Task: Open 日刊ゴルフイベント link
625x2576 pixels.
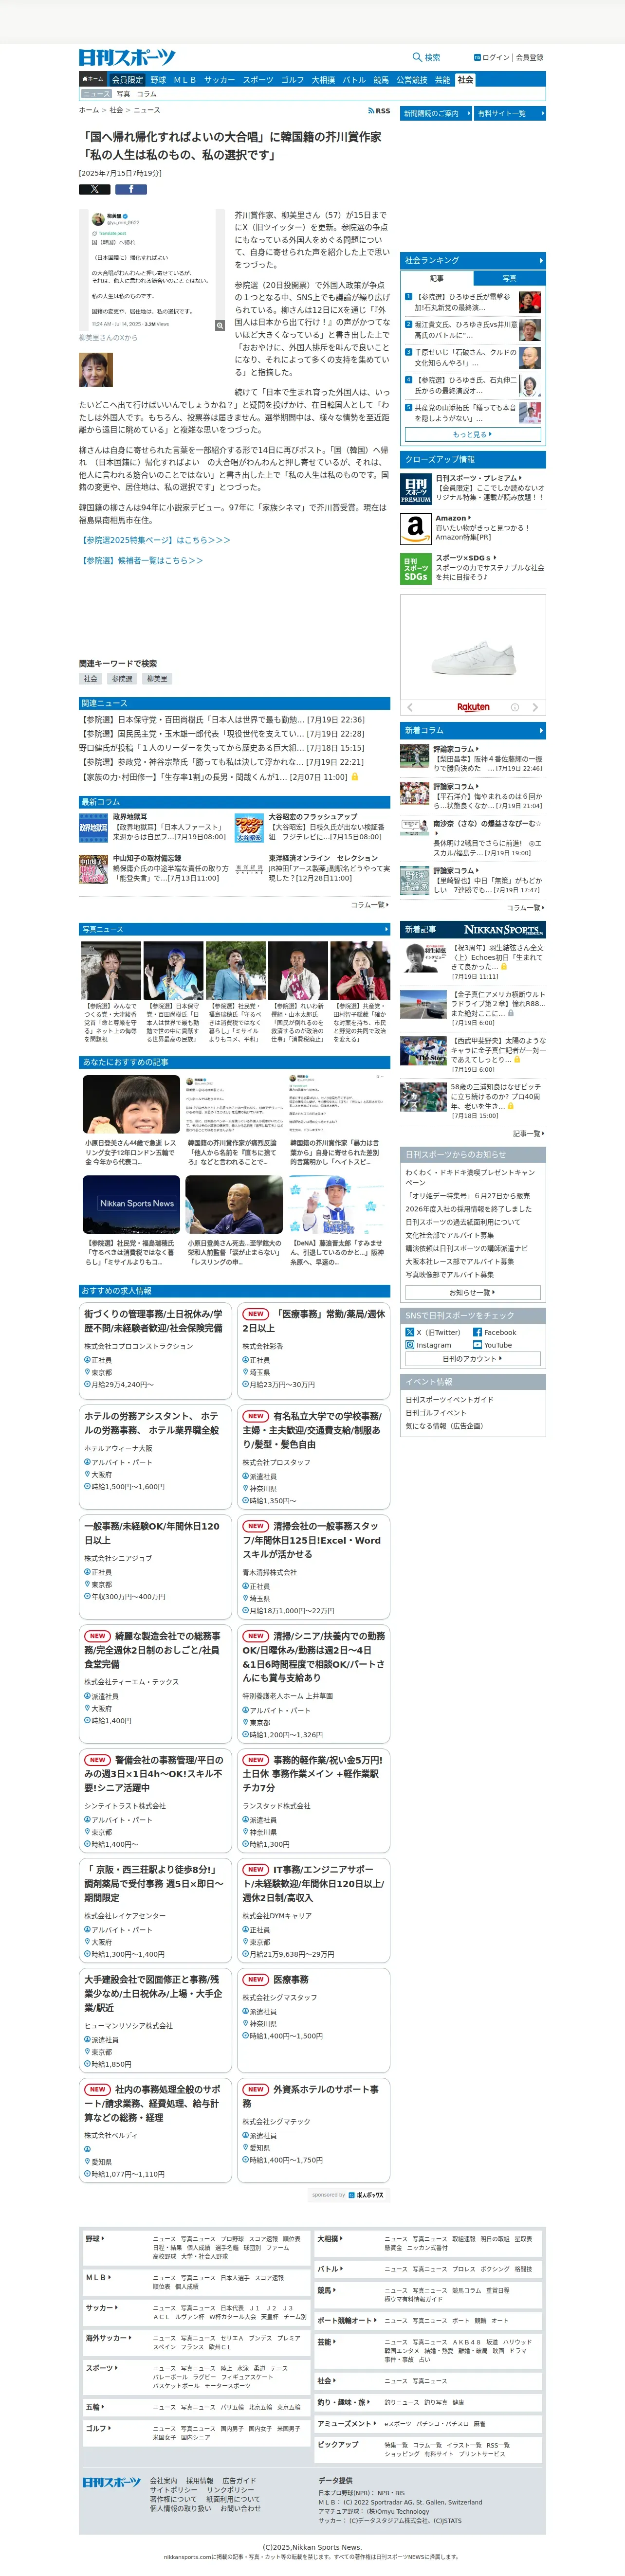Action: [x=436, y=1412]
